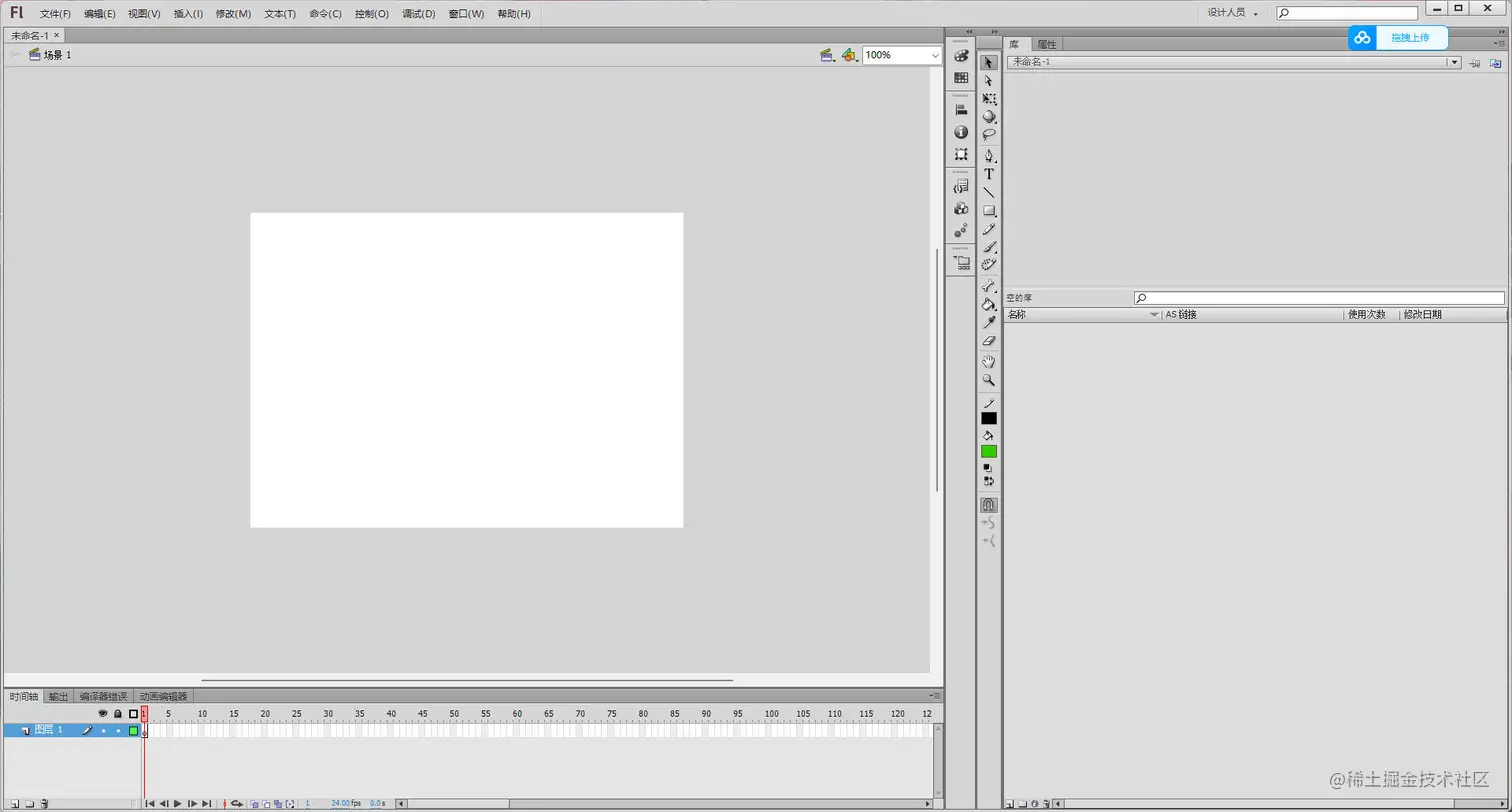Click the green fill color swatch
1512x812 pixels.
988,451
